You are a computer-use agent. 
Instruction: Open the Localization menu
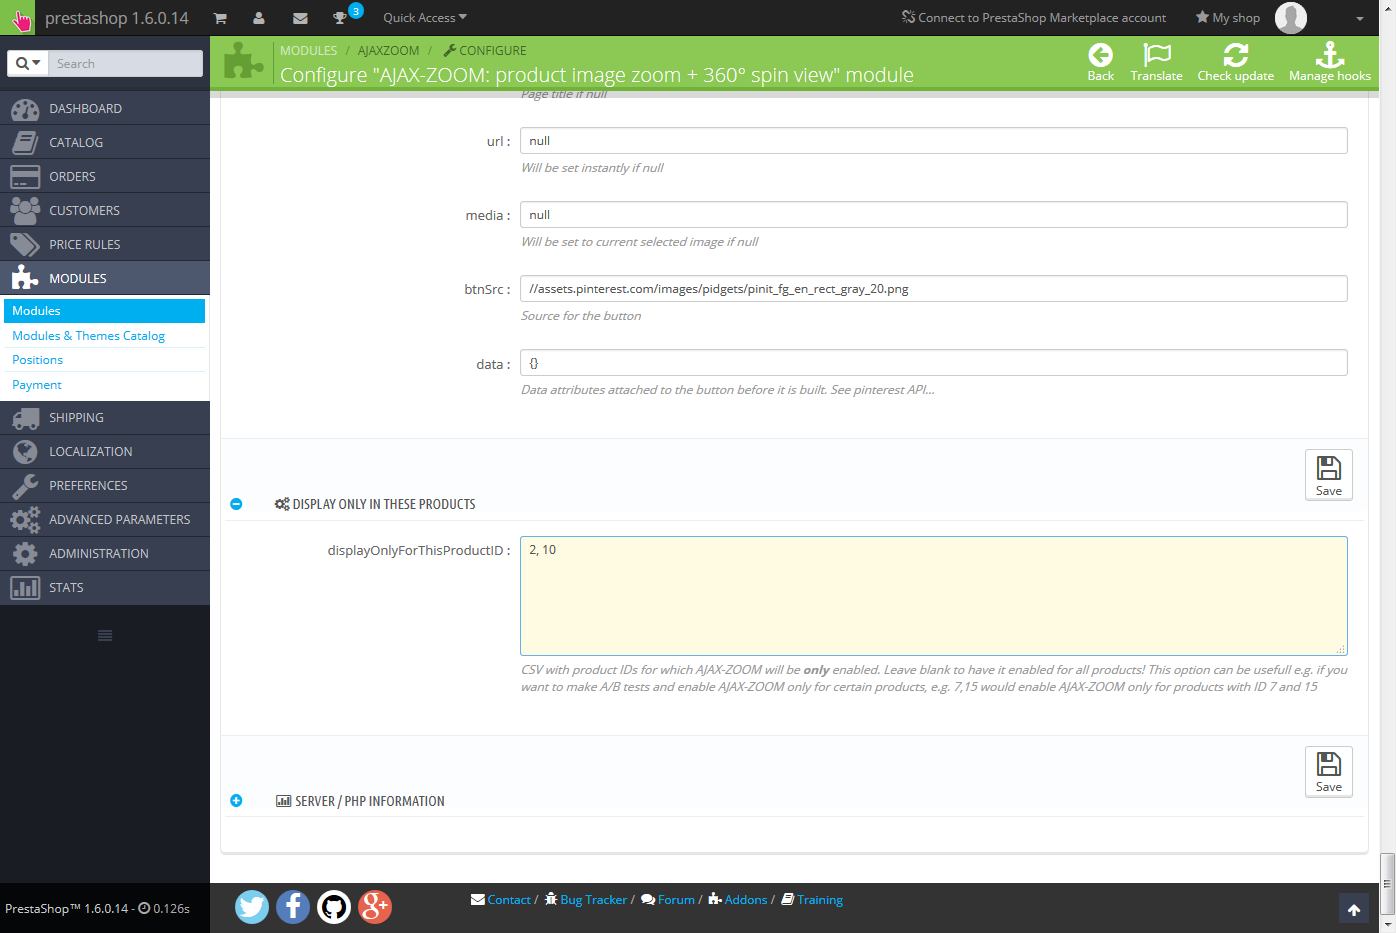[x=105, y=451]
